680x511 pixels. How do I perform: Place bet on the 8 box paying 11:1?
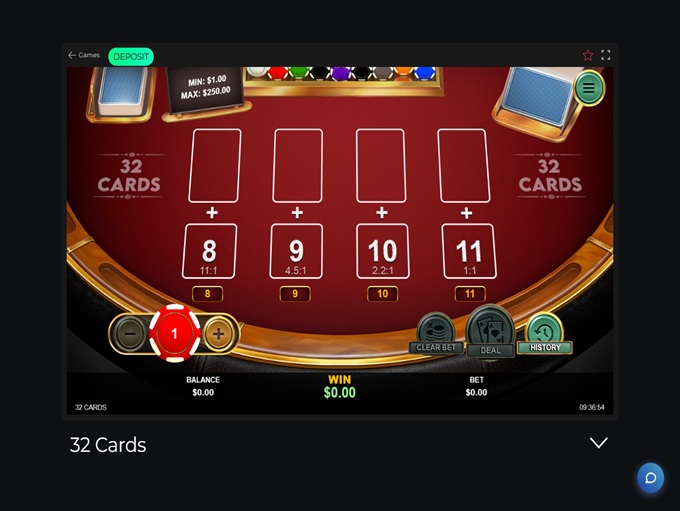coord(209,251)
